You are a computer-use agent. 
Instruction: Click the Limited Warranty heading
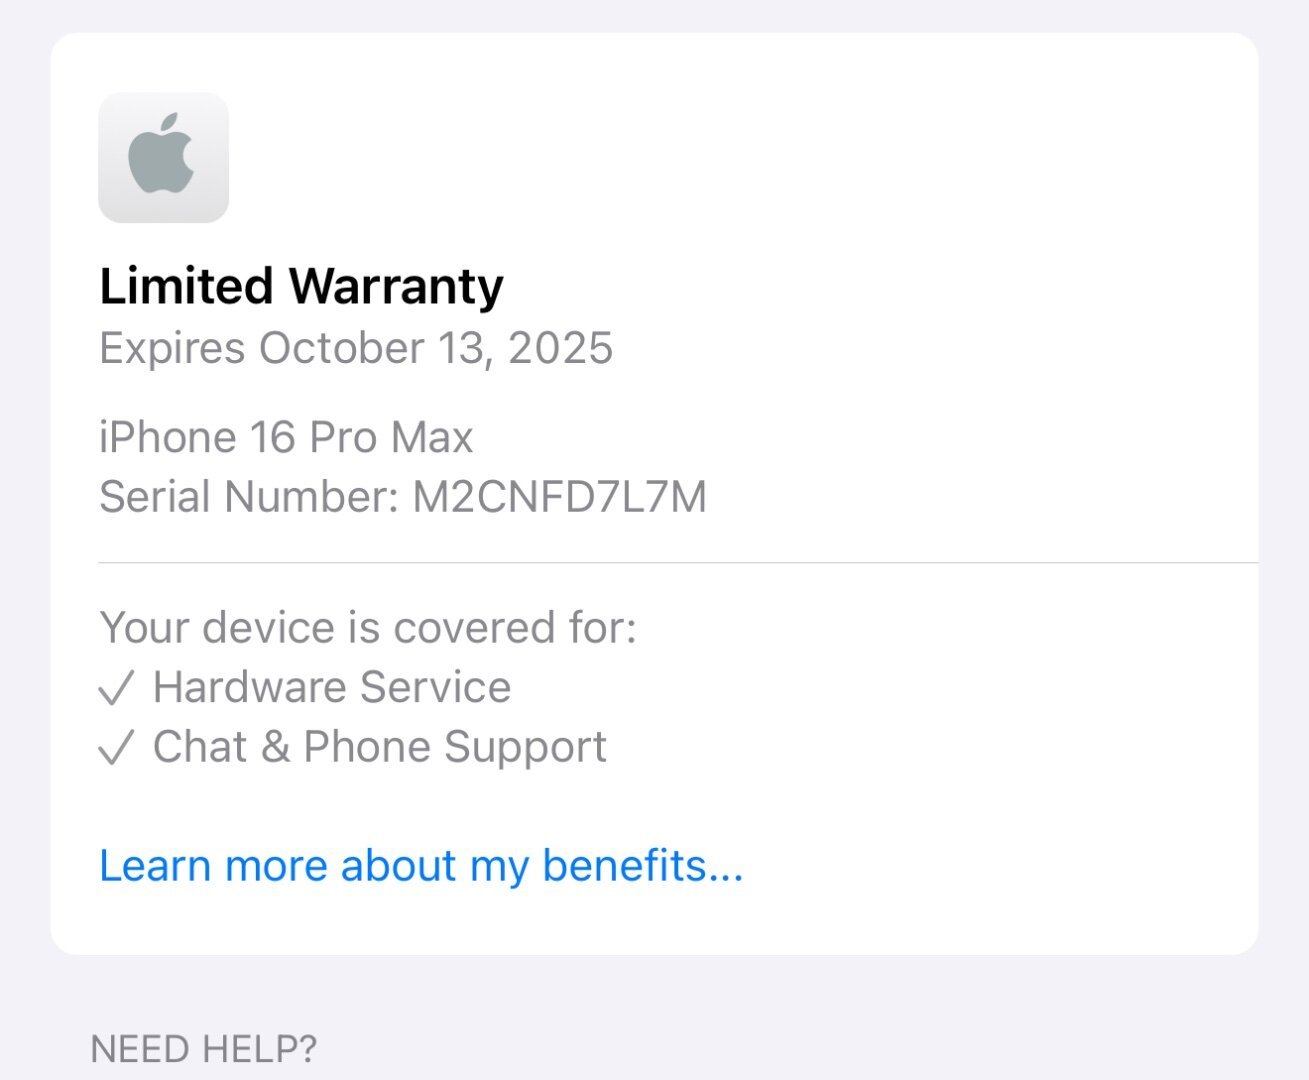[x=301, y=286]
